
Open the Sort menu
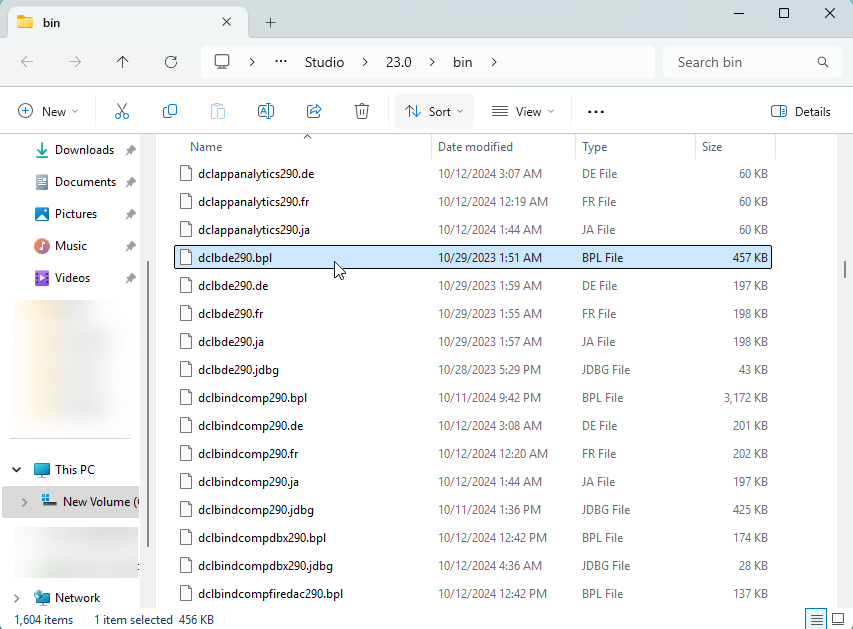433,111
